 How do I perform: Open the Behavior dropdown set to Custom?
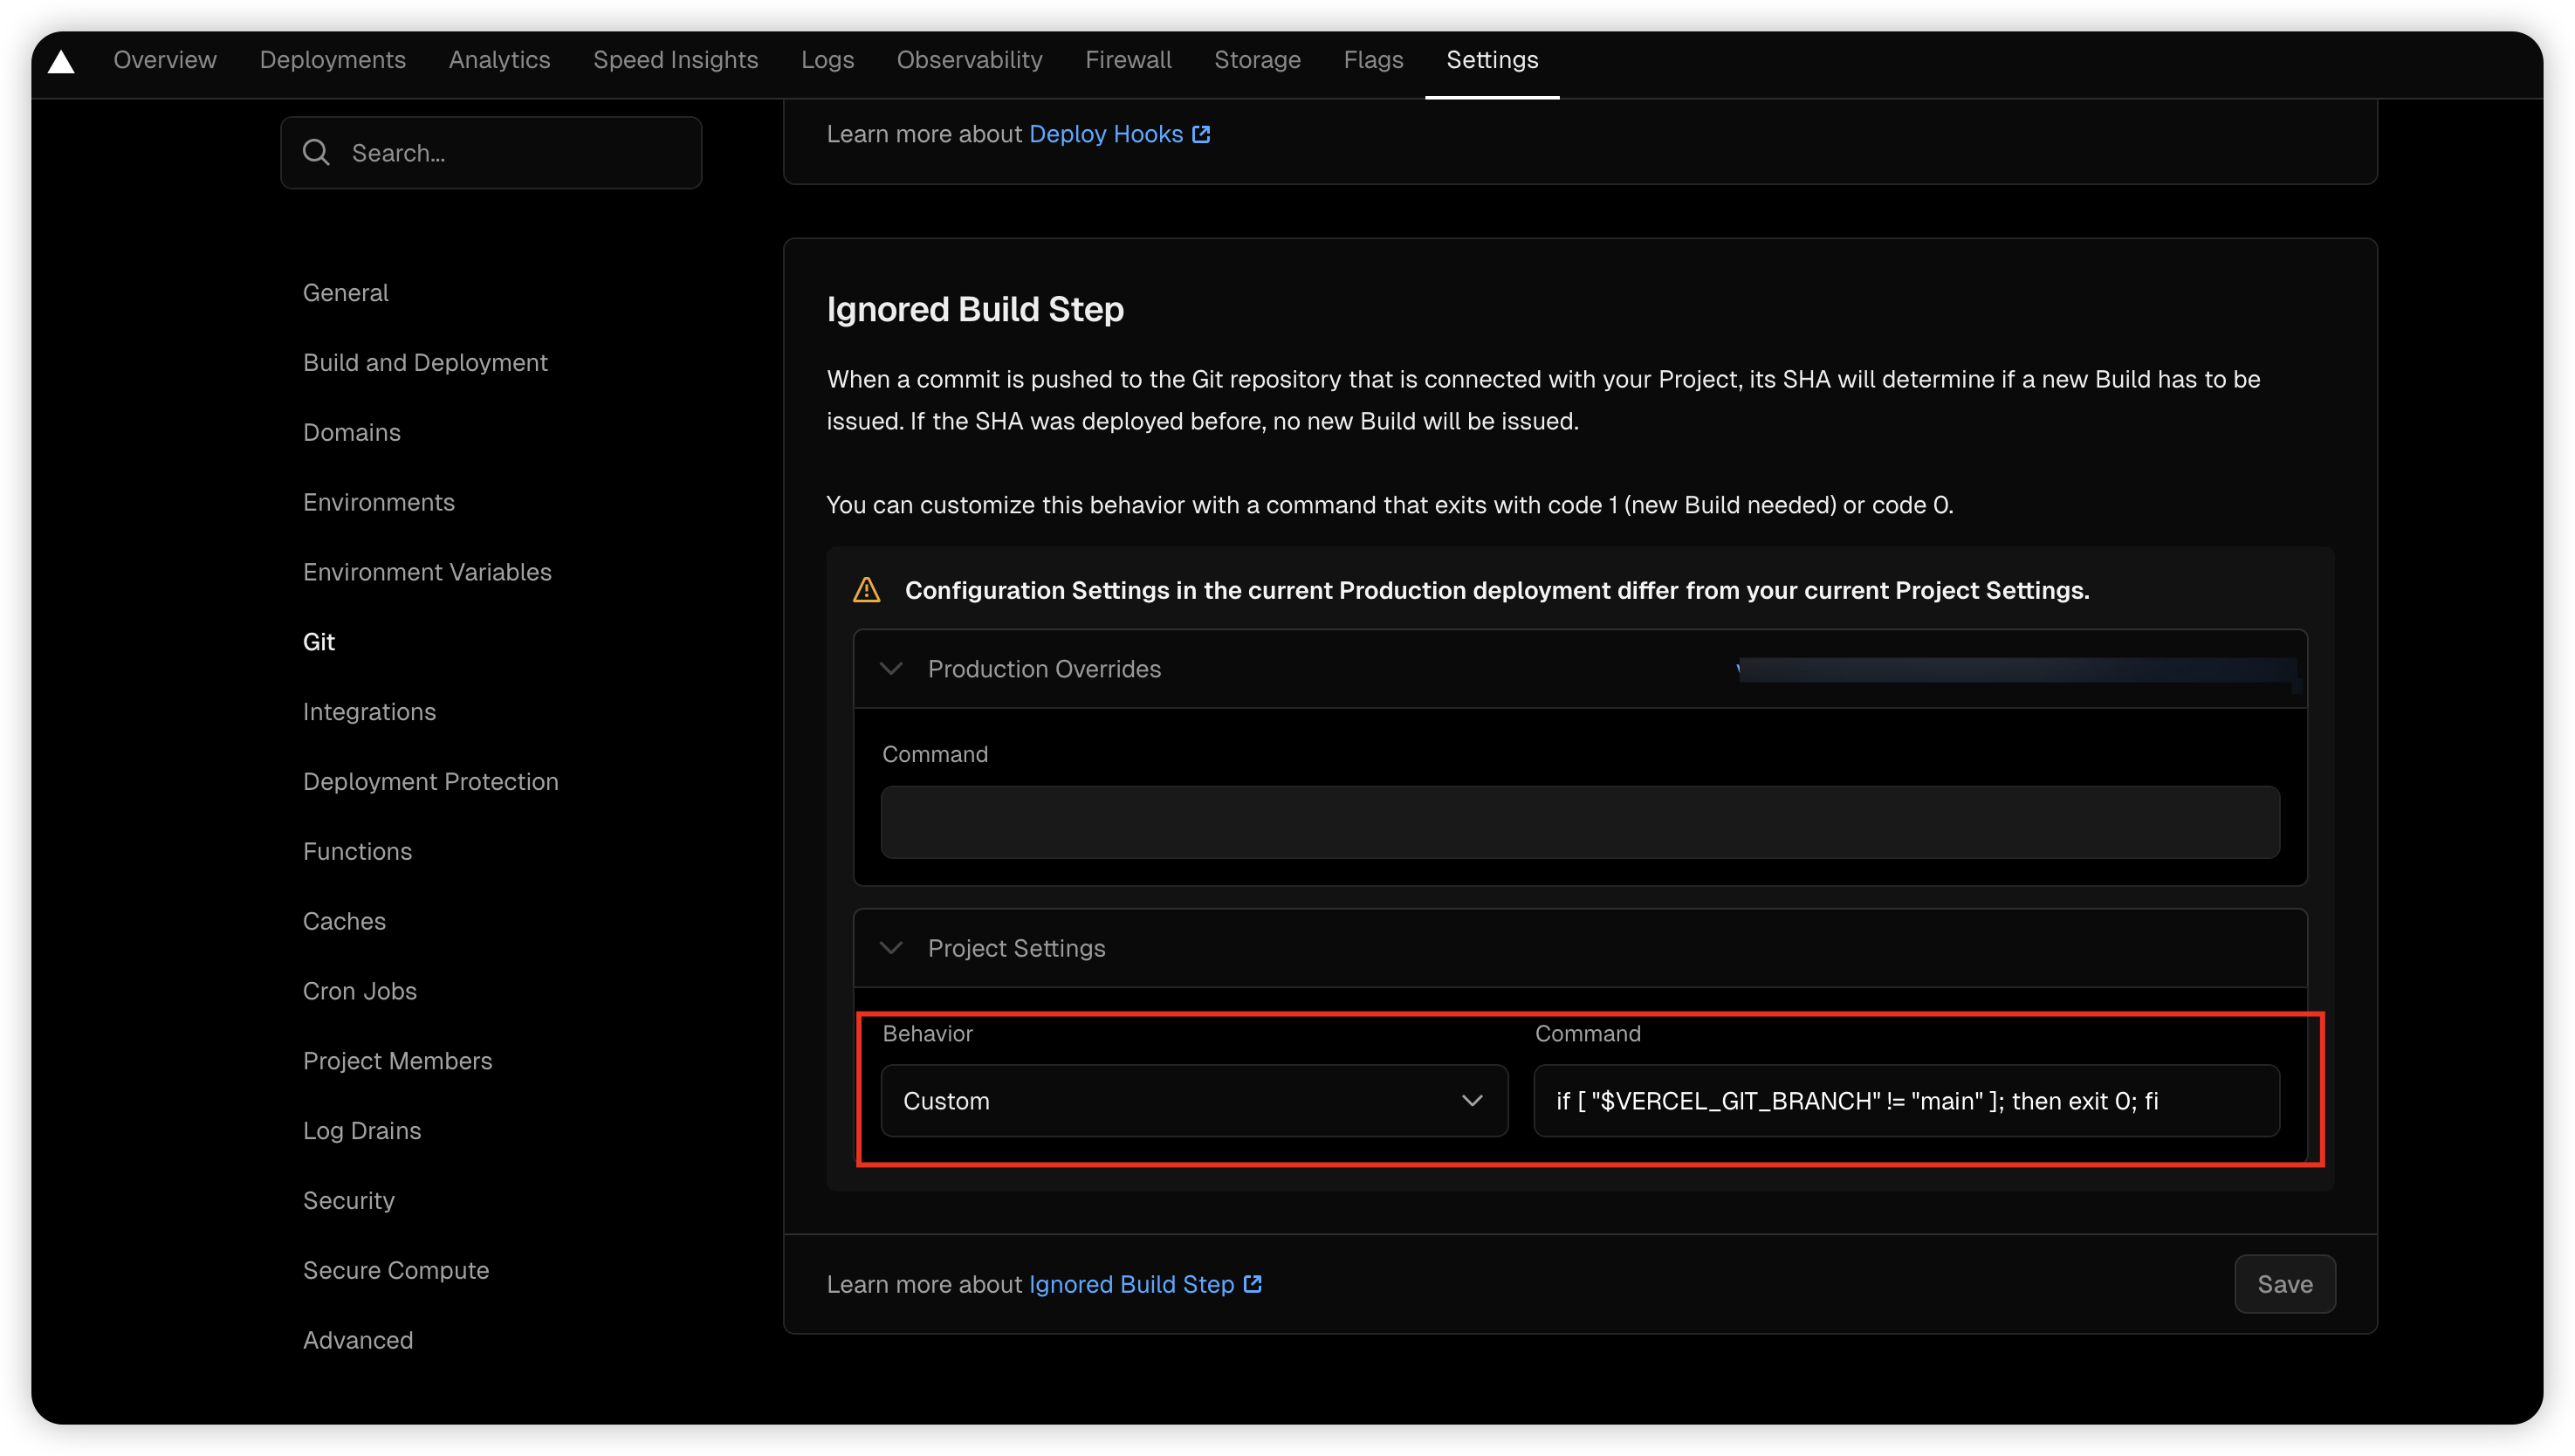click(x=1193, y=1100)
